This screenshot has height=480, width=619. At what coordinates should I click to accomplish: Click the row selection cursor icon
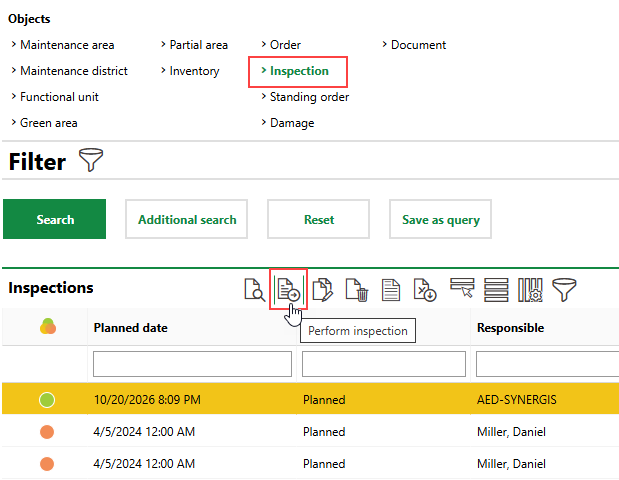point(462,290)
